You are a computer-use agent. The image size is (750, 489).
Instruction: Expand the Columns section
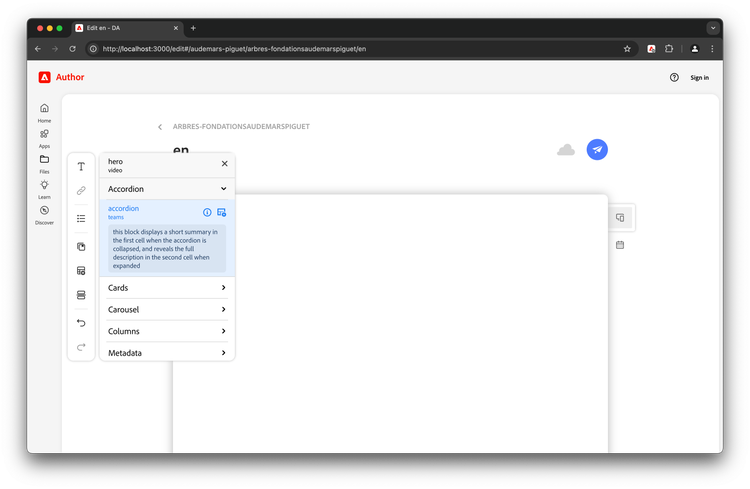point(167,331)
